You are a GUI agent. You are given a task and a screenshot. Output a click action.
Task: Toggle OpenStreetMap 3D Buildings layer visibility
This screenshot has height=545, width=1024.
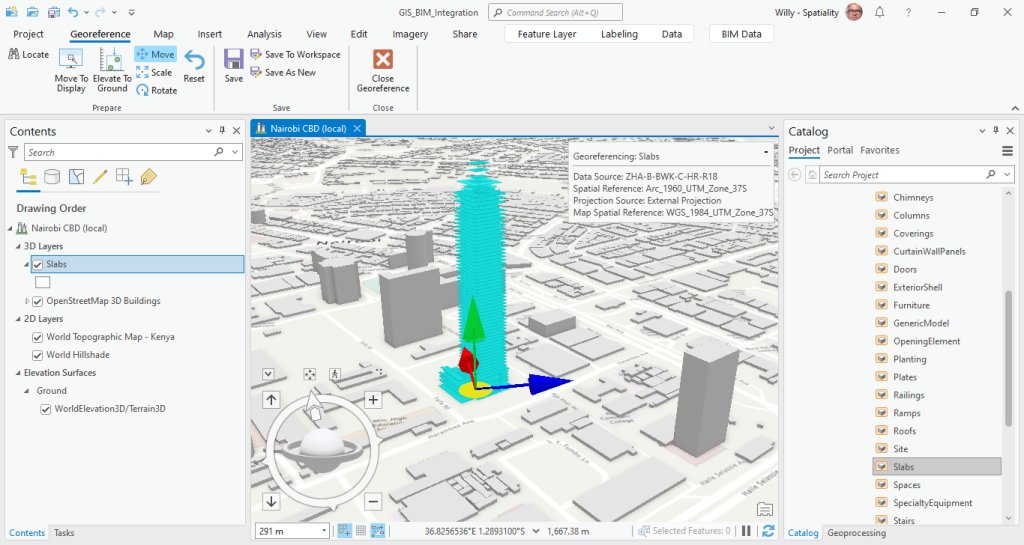click(37, 302)
